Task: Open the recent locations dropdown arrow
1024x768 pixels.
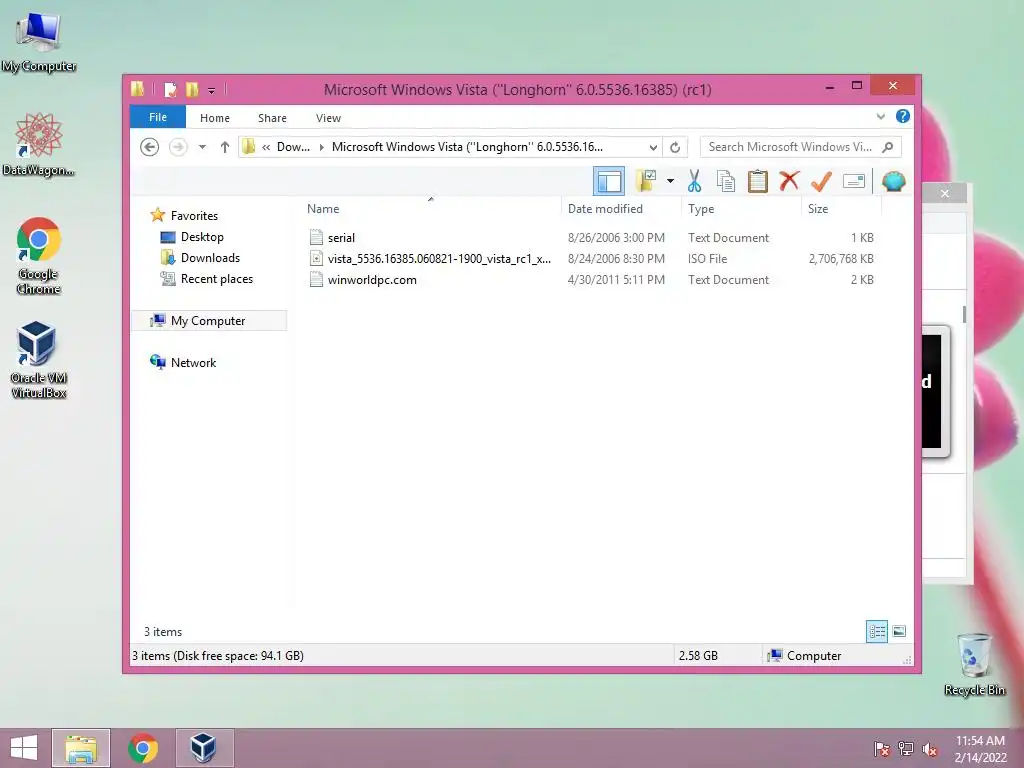Action: click(x=202, y=147)
